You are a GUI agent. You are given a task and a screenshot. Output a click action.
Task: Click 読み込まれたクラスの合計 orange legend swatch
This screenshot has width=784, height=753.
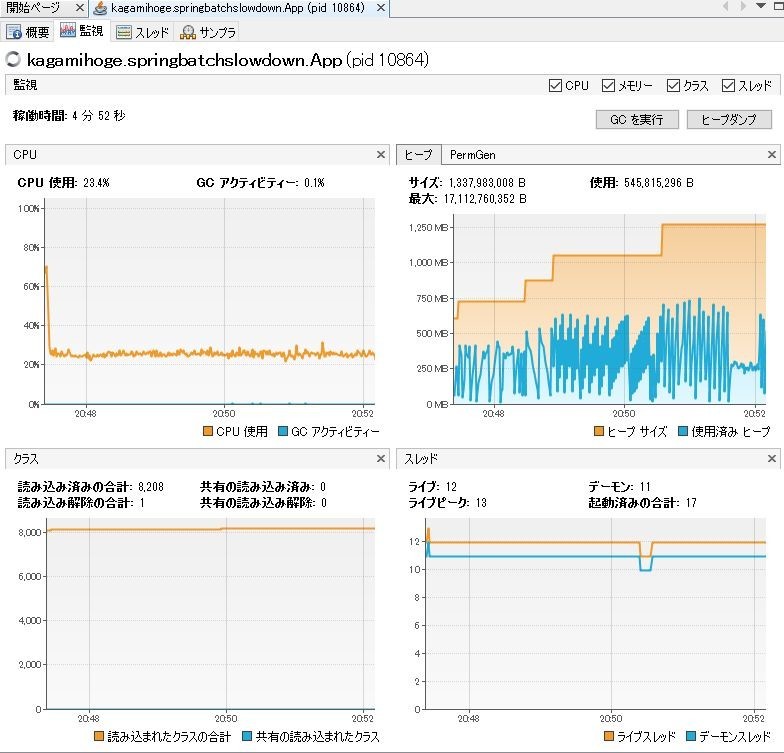[99, 736]
